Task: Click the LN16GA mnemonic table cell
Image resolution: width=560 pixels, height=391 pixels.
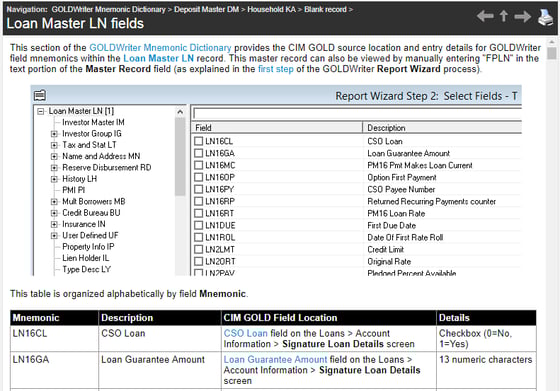Action: [54, 370]
